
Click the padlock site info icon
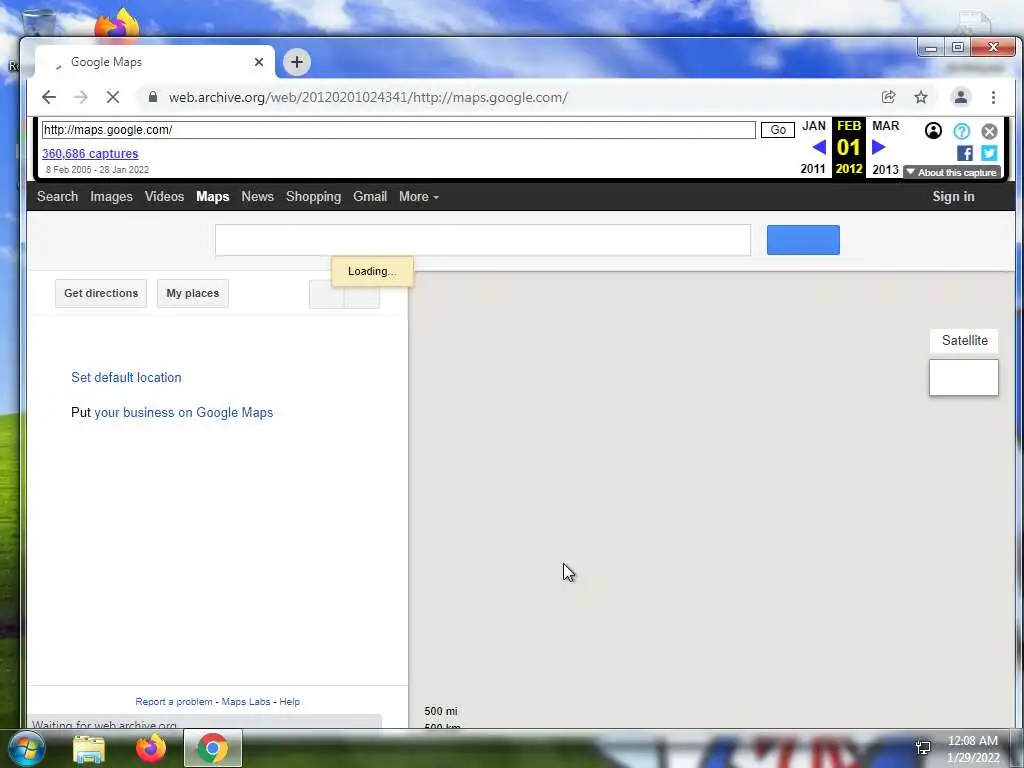pos(153,97)
